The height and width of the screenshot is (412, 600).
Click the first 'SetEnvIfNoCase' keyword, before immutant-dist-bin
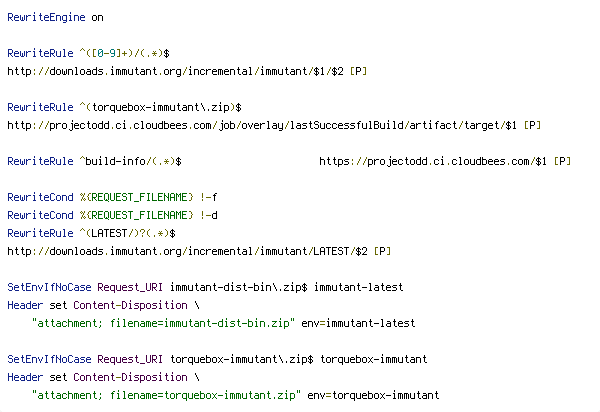click(x=49, y=287)
